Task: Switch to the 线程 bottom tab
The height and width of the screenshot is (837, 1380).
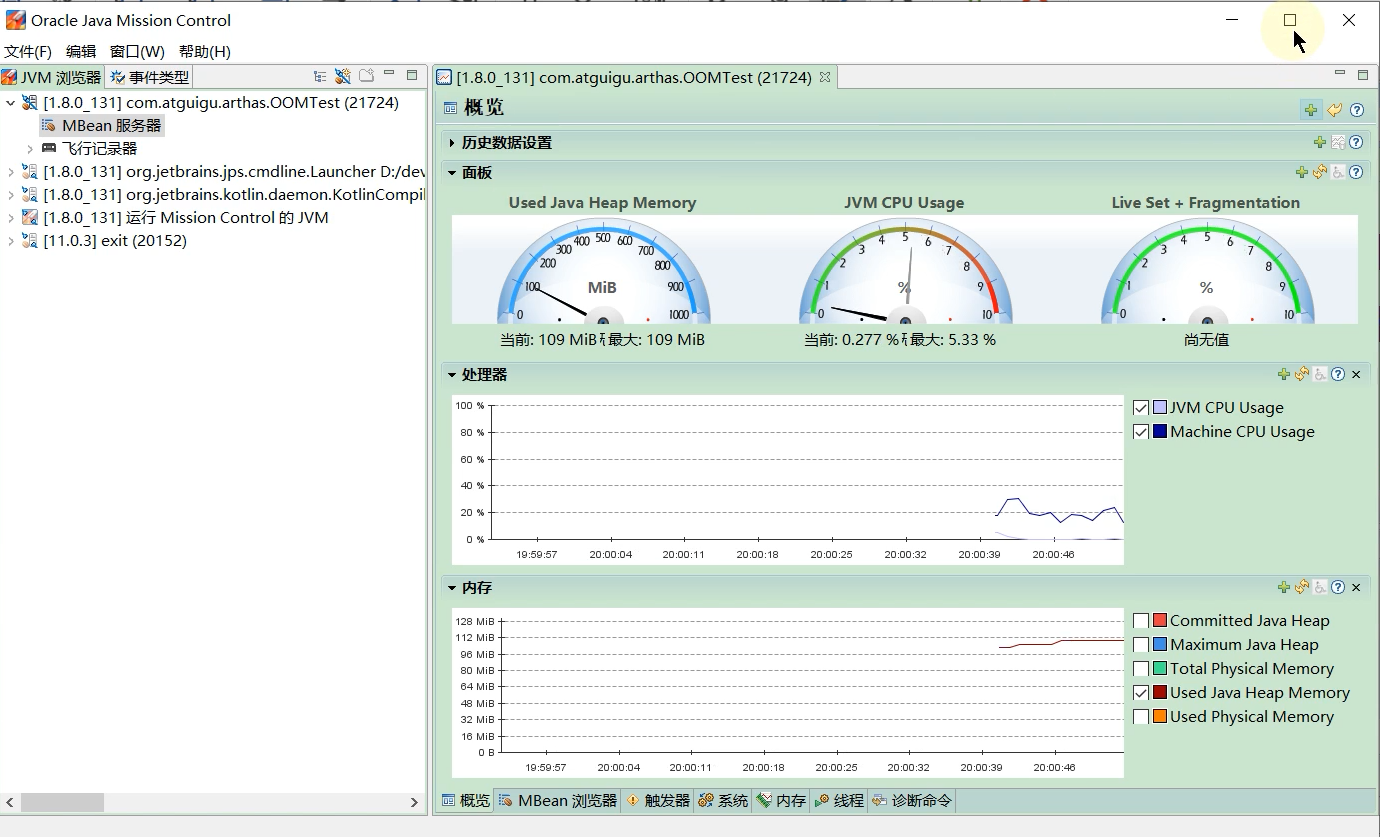Action: [x=840, y=801]
